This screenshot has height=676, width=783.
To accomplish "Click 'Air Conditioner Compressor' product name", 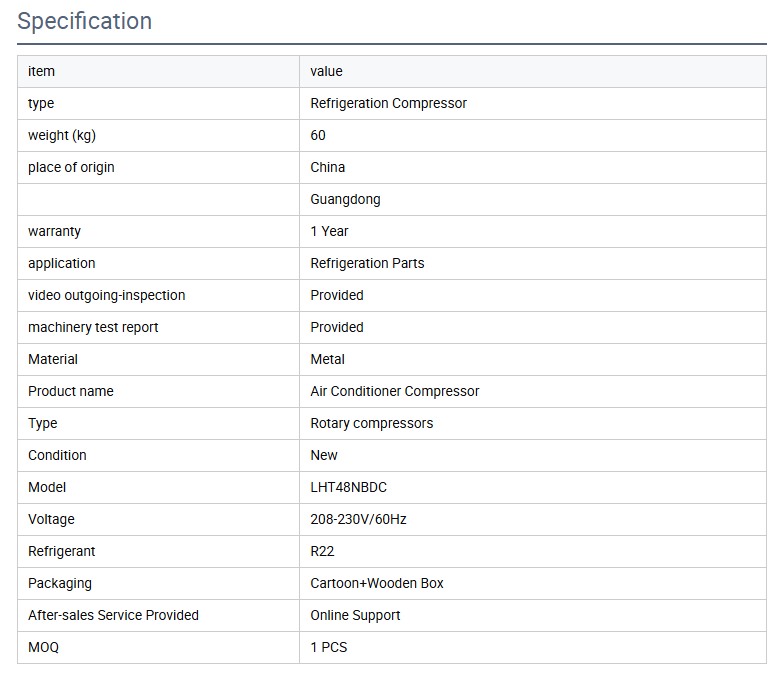I will (x=394, y=391).
